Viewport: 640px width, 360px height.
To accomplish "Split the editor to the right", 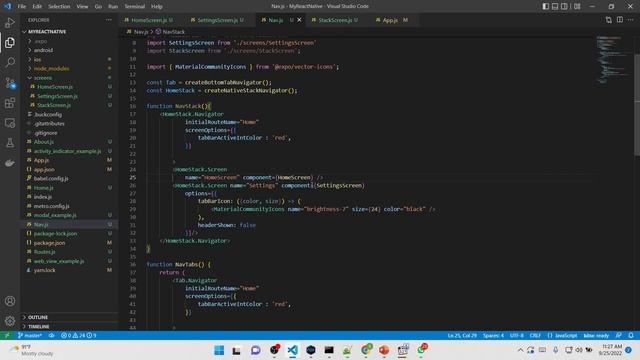I will click(620, 20).
